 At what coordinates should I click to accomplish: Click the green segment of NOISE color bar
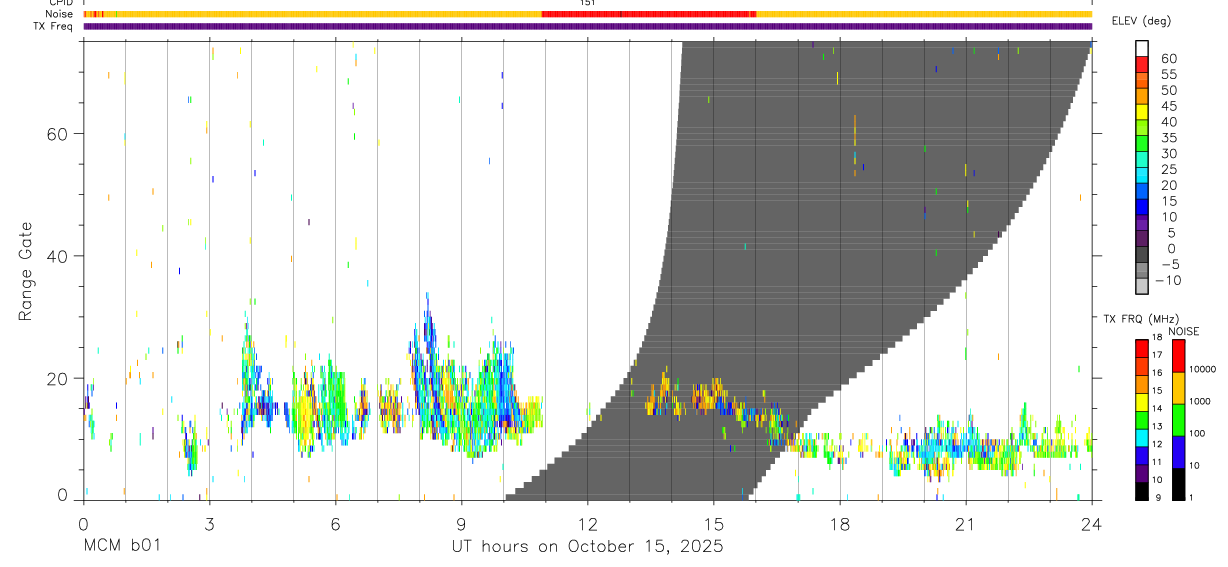pos(1179,419)
